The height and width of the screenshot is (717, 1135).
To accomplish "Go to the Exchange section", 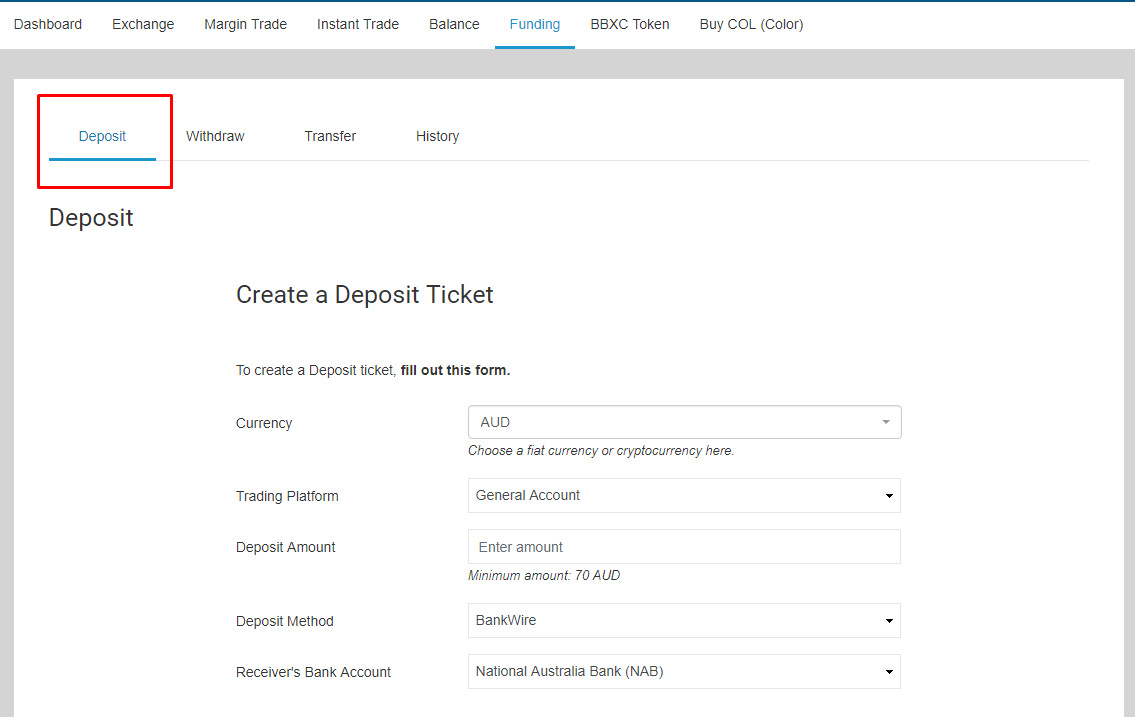I will pyautogui.click(x=143, y=24).
